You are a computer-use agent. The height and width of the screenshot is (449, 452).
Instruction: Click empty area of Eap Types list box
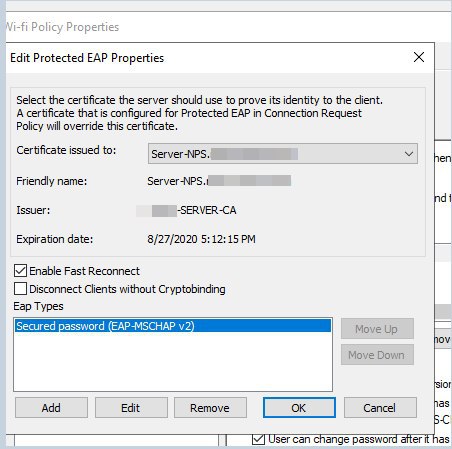click(x=173, y=362)
